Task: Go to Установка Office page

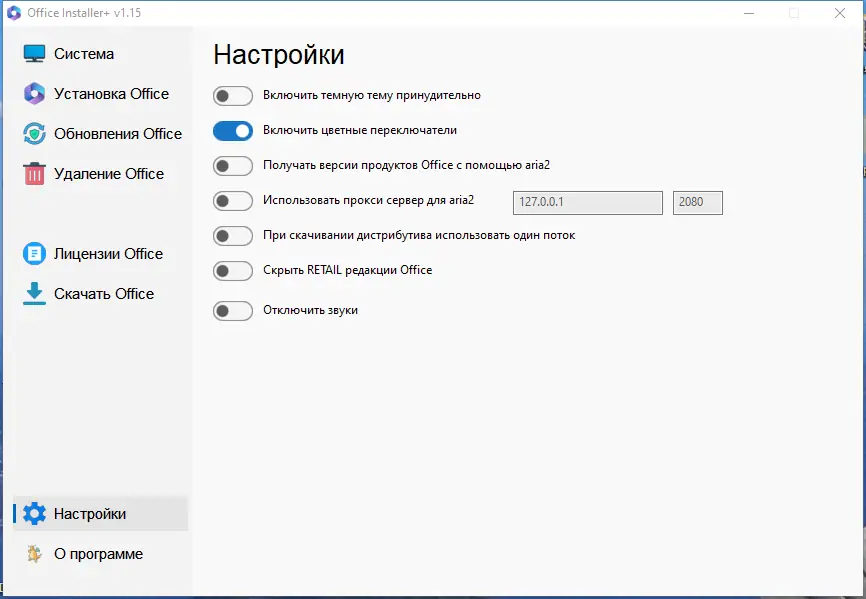Action: tap(101, 94)
